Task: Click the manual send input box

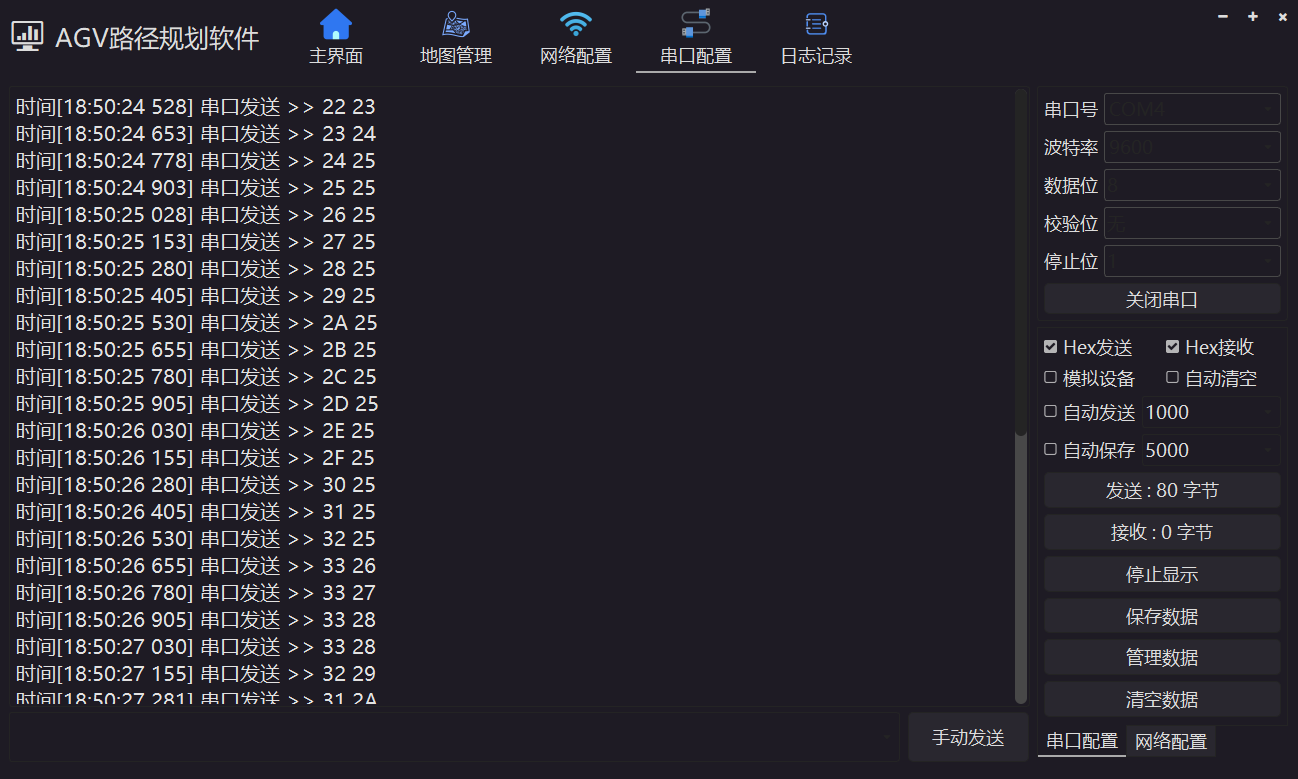Action: click(x=450, y=737)
